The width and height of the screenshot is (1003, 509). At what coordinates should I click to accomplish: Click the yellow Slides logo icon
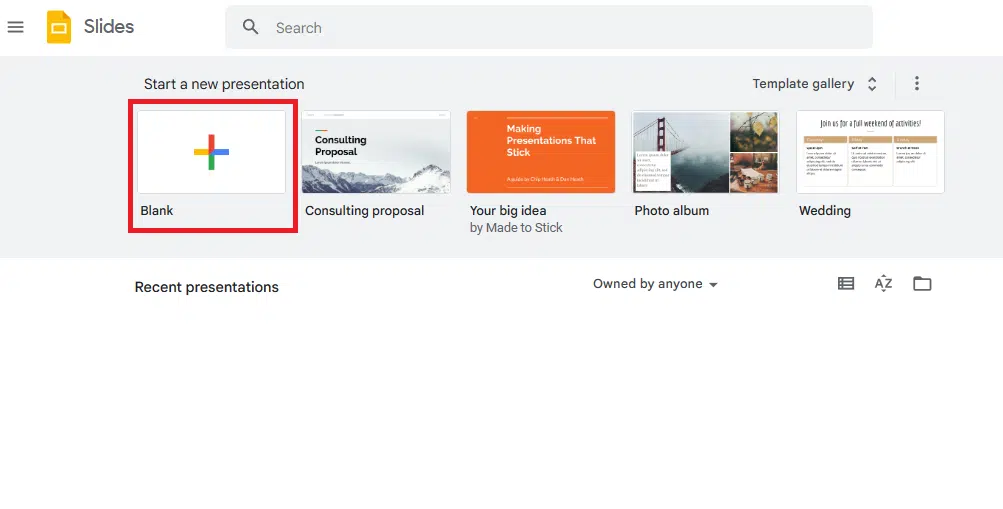click(x=59, y=27)
